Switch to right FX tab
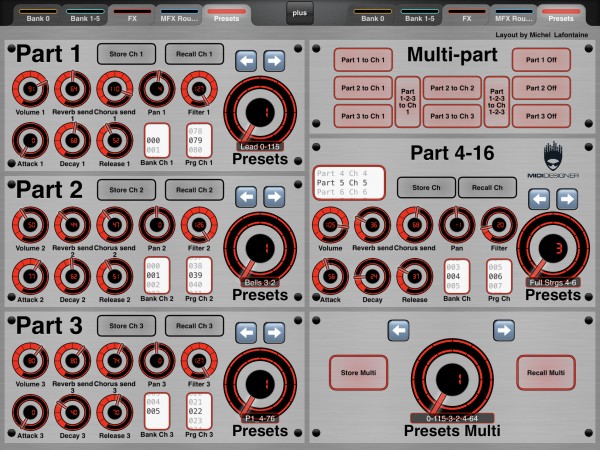 466,15
